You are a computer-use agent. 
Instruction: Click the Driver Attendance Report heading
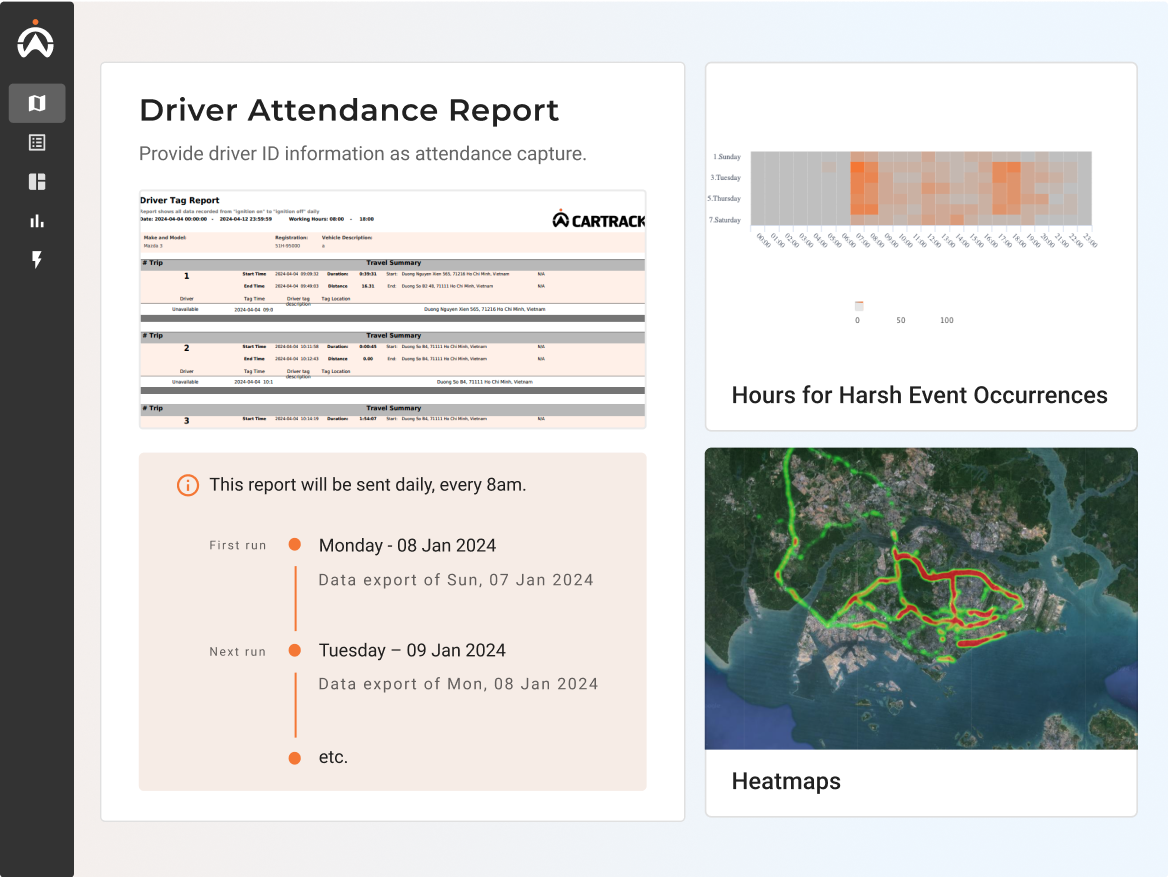(349, 110)
